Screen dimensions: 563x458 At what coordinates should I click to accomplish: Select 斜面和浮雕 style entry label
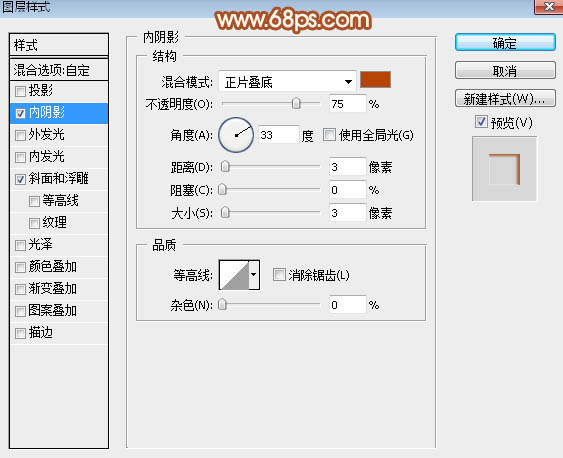pyautogui.click(x=59, y=178)
